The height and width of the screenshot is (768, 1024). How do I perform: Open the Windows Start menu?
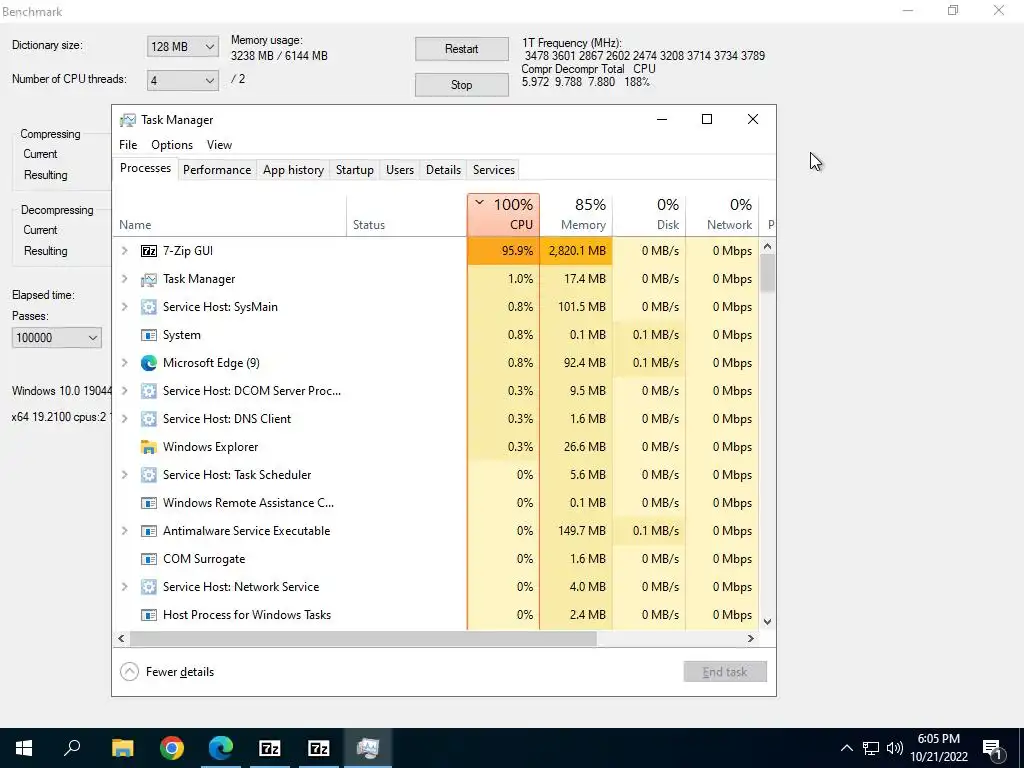(24, 748)
